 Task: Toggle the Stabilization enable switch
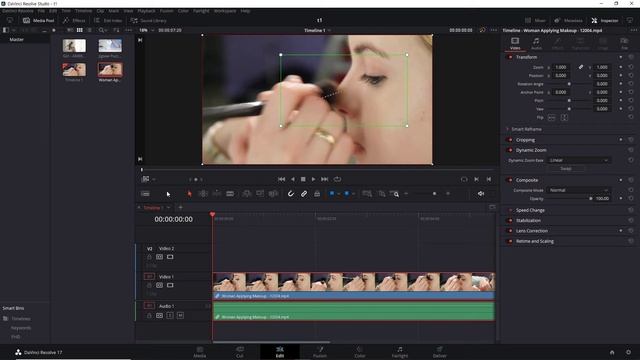pos(510,220)
